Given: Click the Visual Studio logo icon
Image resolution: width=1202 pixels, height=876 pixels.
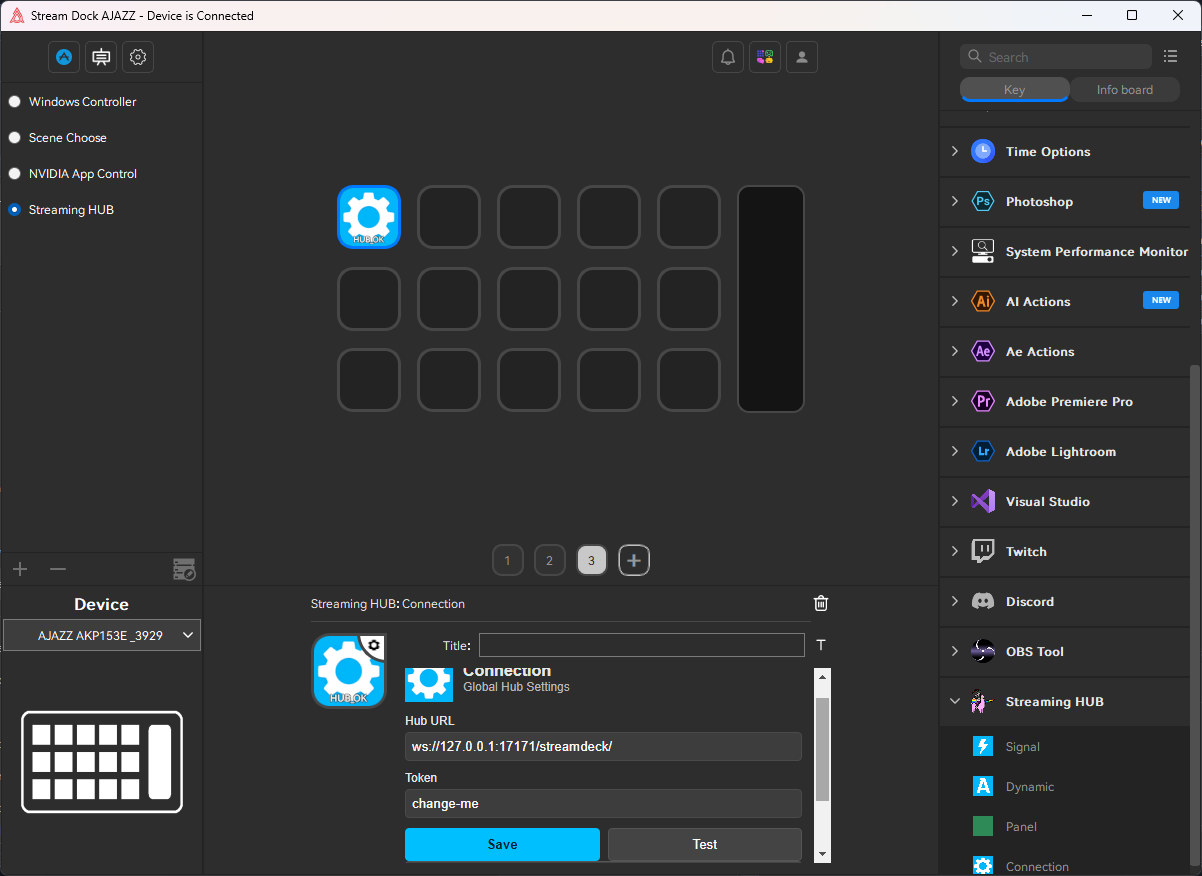Looking at the screenshot, I should point(983,501).
